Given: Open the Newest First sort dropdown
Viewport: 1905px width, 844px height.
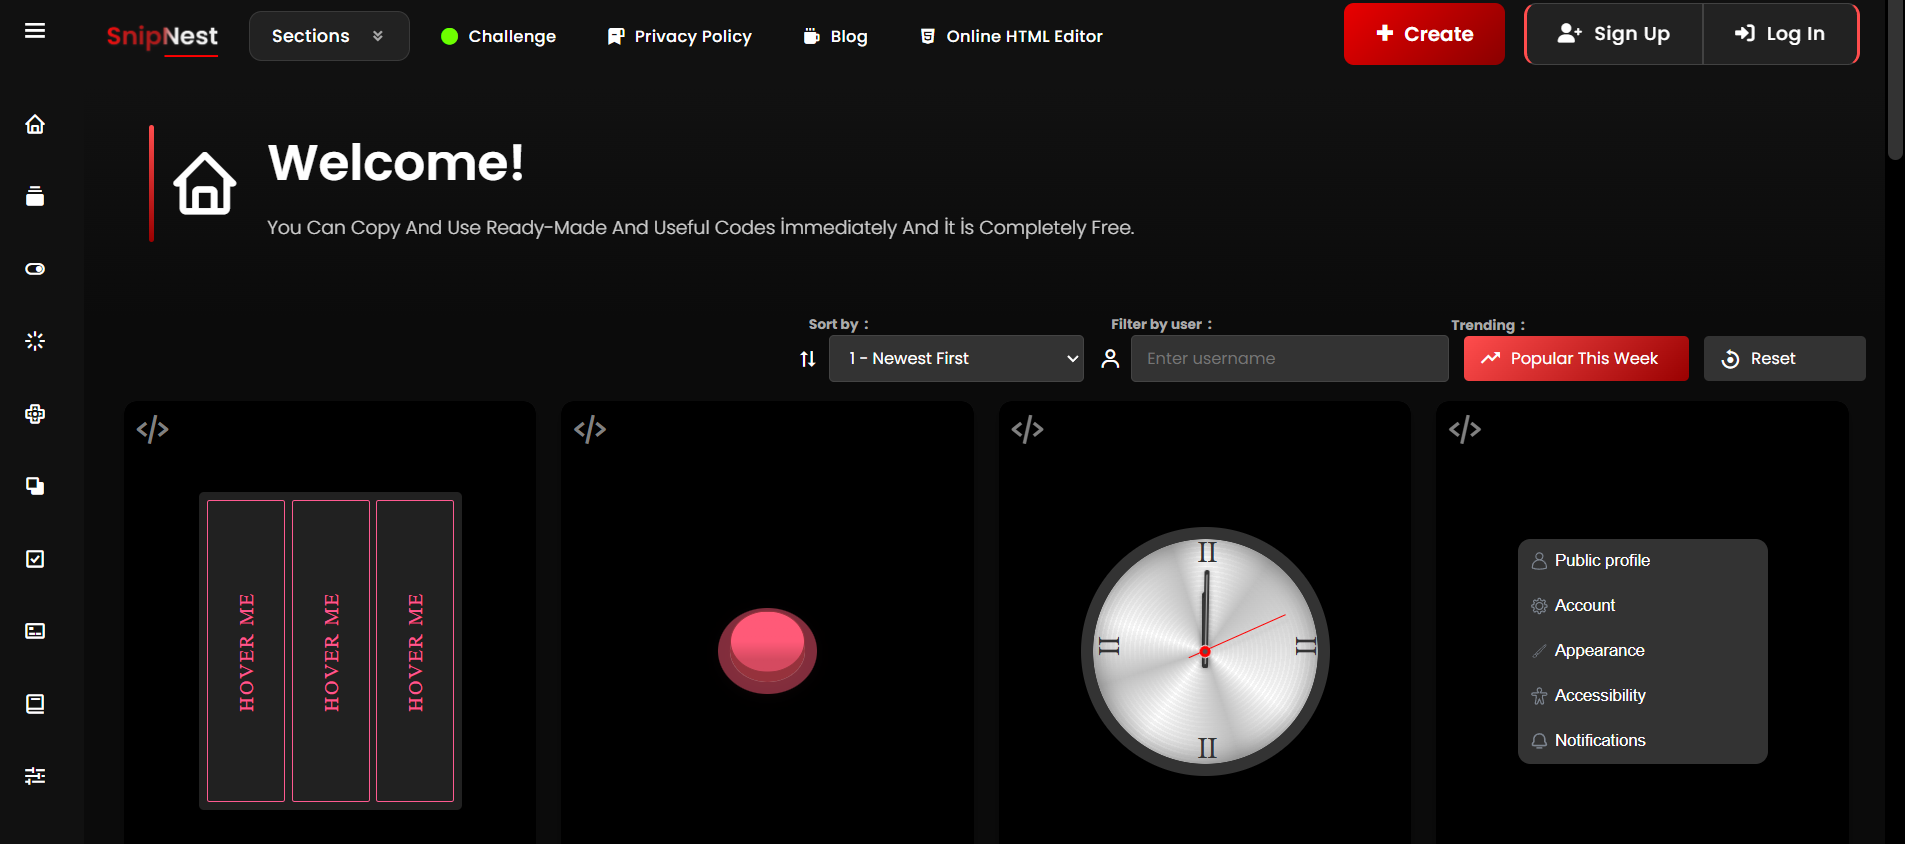Looking at the screenshot, I should (x=956, y=359).
